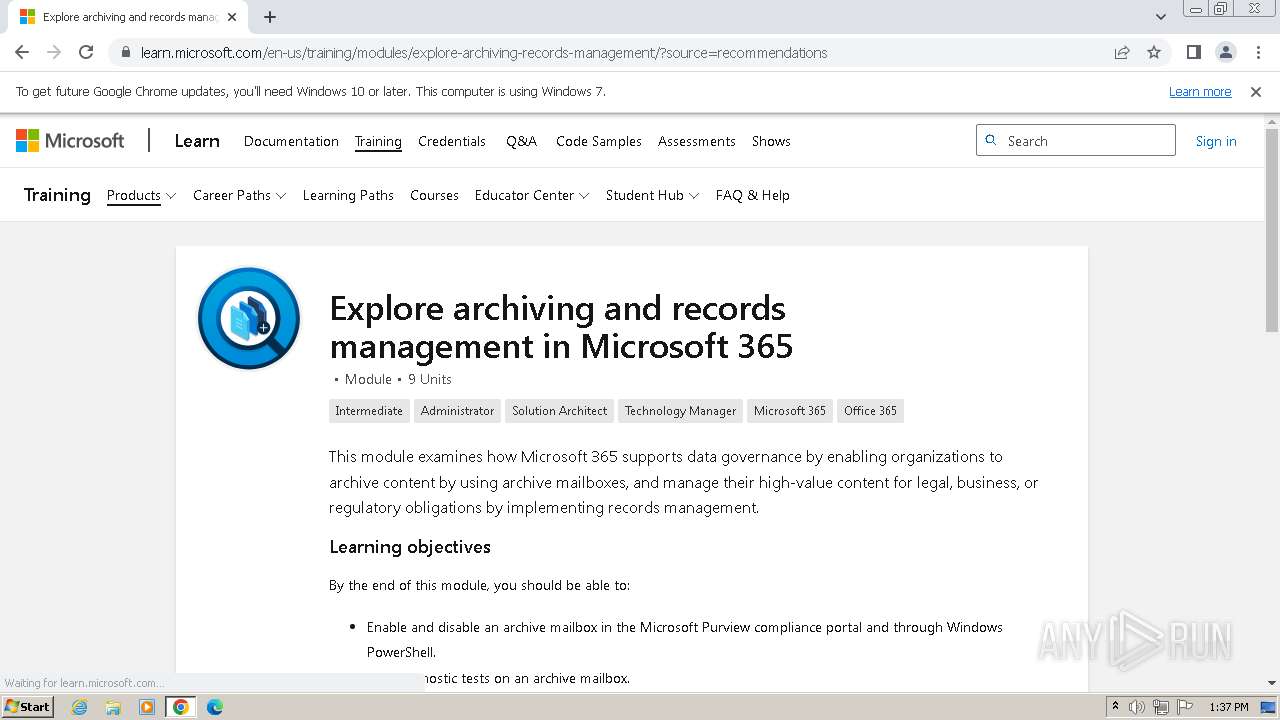Open Assessments in the top navigation
Image resolution: width=1280 pixels, height=720 pixels.
point(697,141)
